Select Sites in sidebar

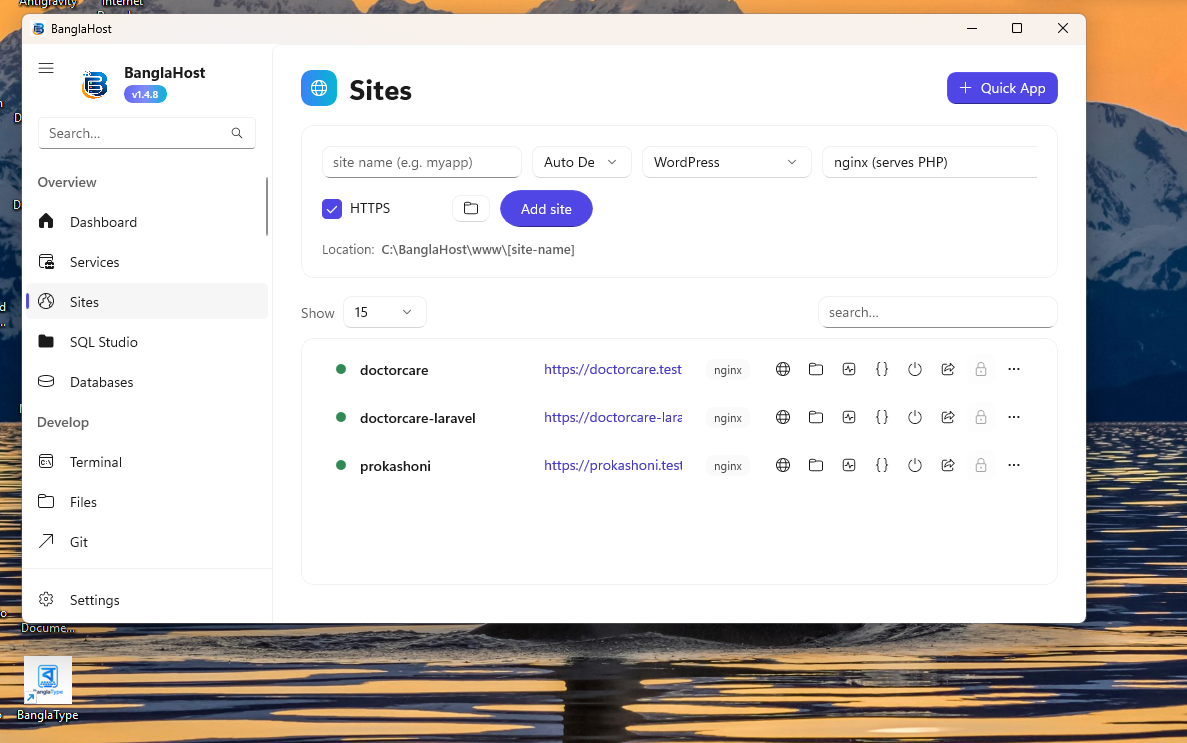147,301
